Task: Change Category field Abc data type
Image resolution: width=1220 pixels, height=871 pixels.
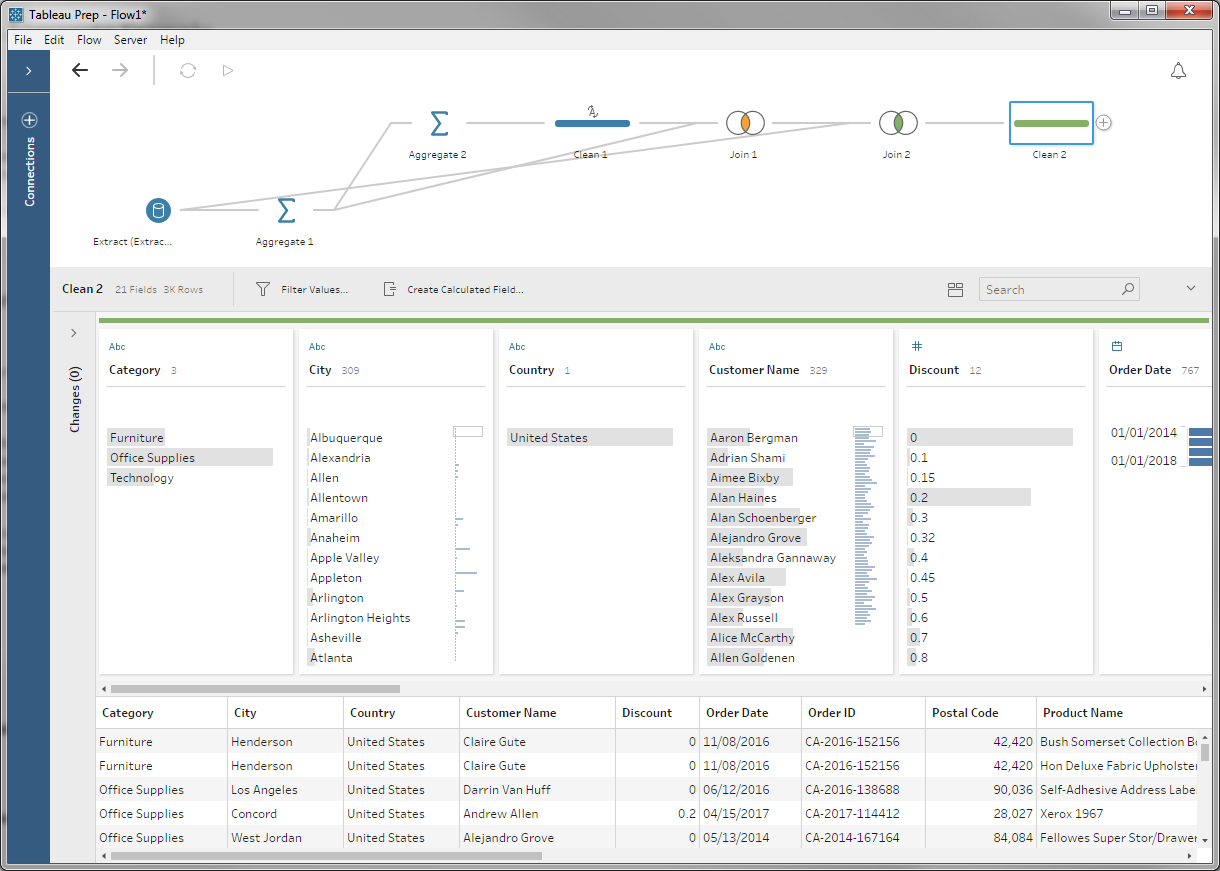Action: point(117,347)
